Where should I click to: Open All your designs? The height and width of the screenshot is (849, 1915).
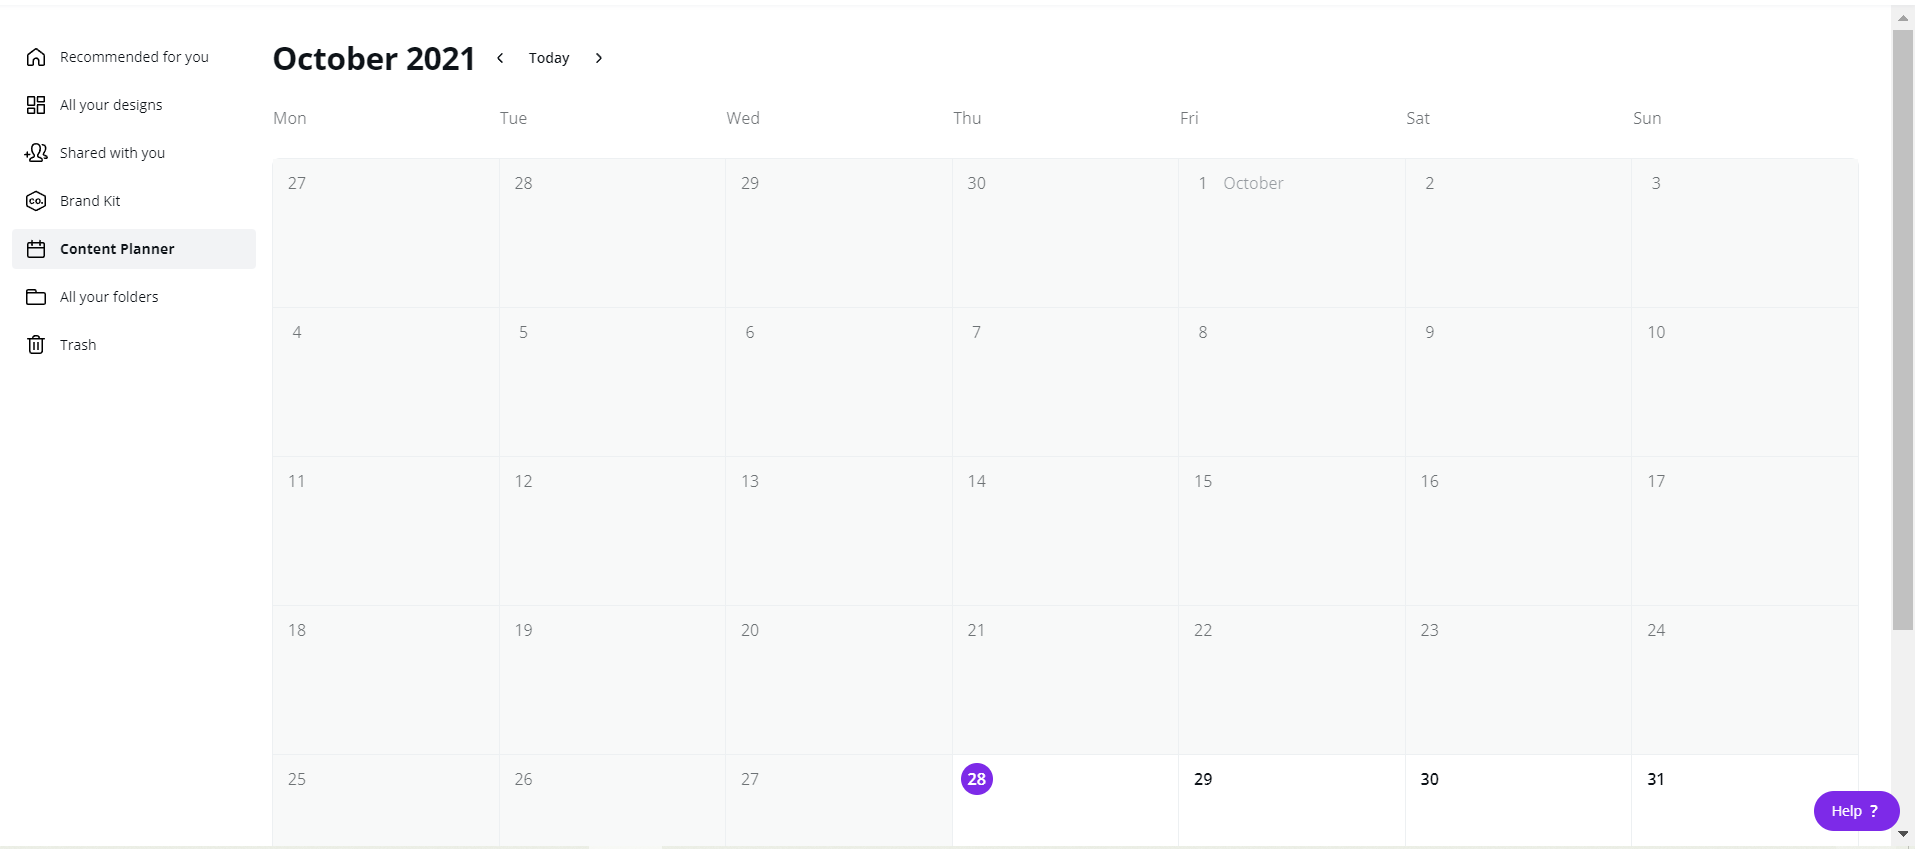[111, 105]
